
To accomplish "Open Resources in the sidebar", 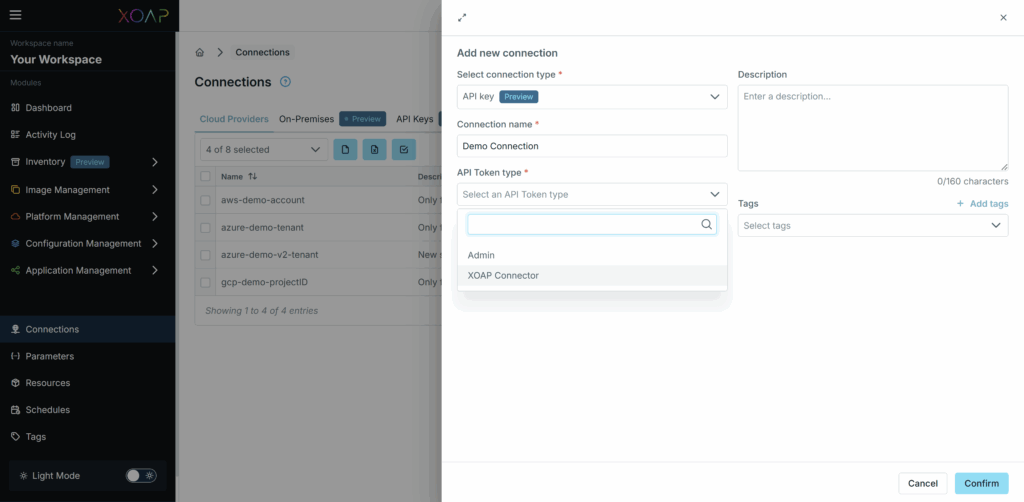I will (48, 383).
